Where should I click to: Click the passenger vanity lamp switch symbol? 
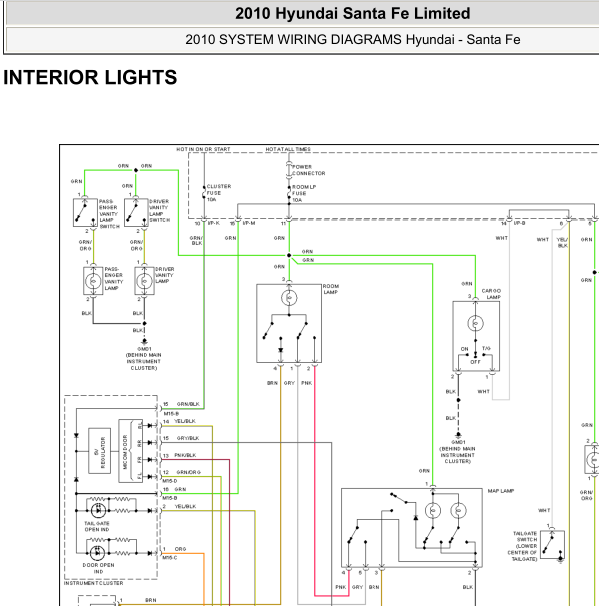coord(85,212)
